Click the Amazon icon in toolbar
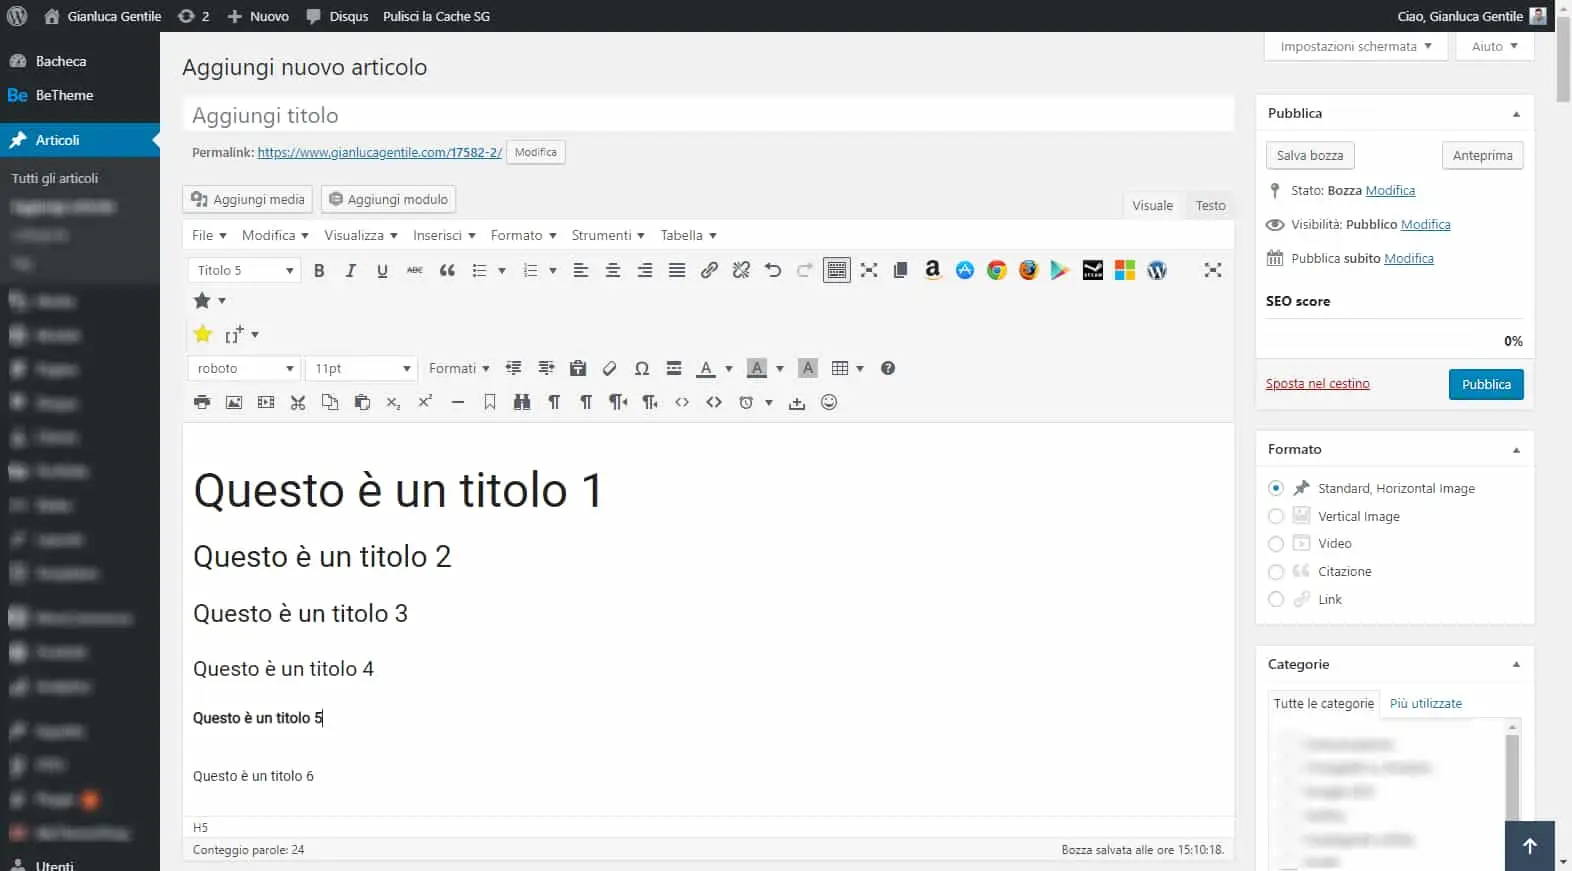1572x871 pixels. point(932,270)
